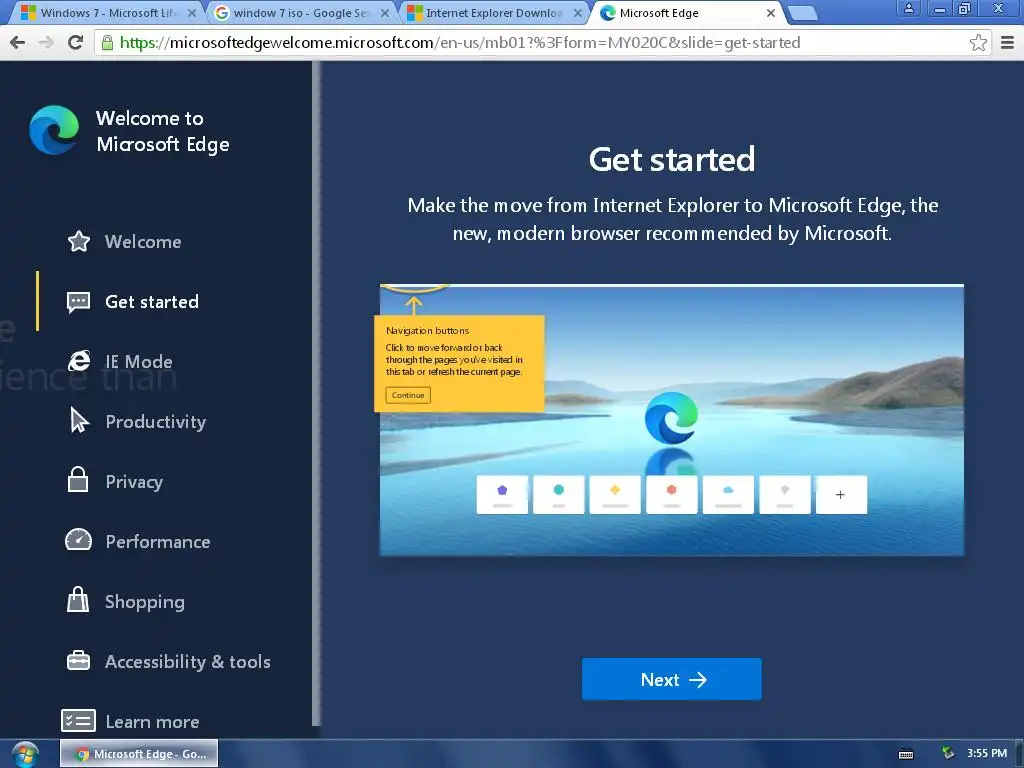1024x768 pixels.
Task: Select the Microsoft Edge browser tab
Action: 686,13
